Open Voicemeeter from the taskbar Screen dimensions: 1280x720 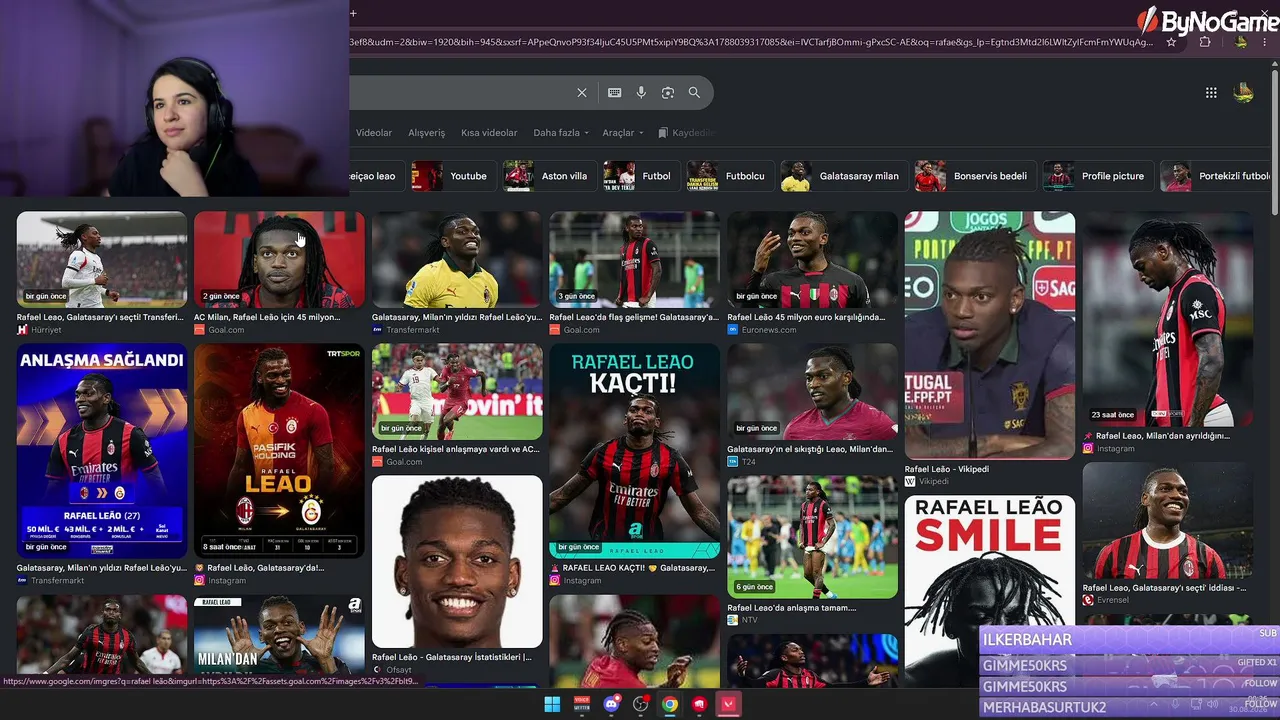581,704
